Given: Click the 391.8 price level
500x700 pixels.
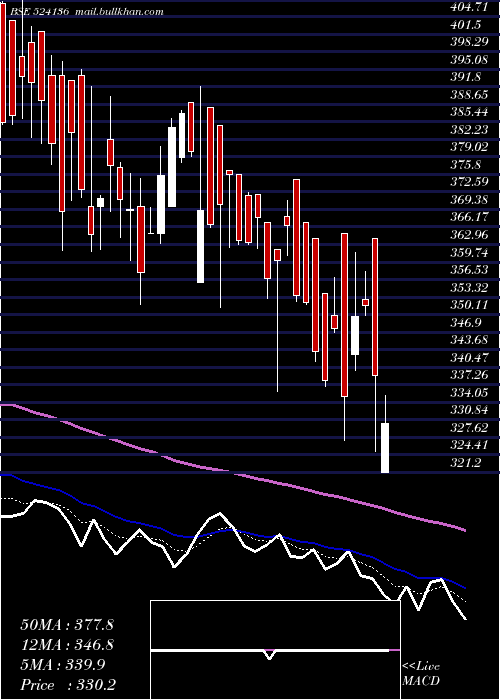Looking at the screenshot, I should 466,77.
